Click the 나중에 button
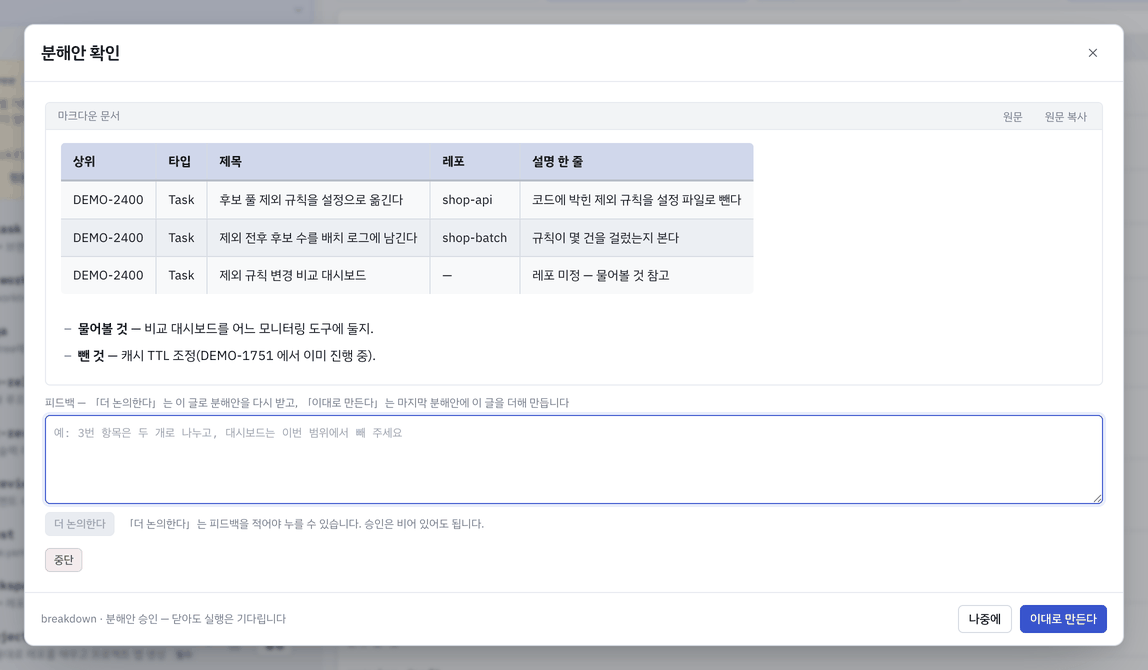This screenshot has width=1148, height=670. click(x=985, y=619)
